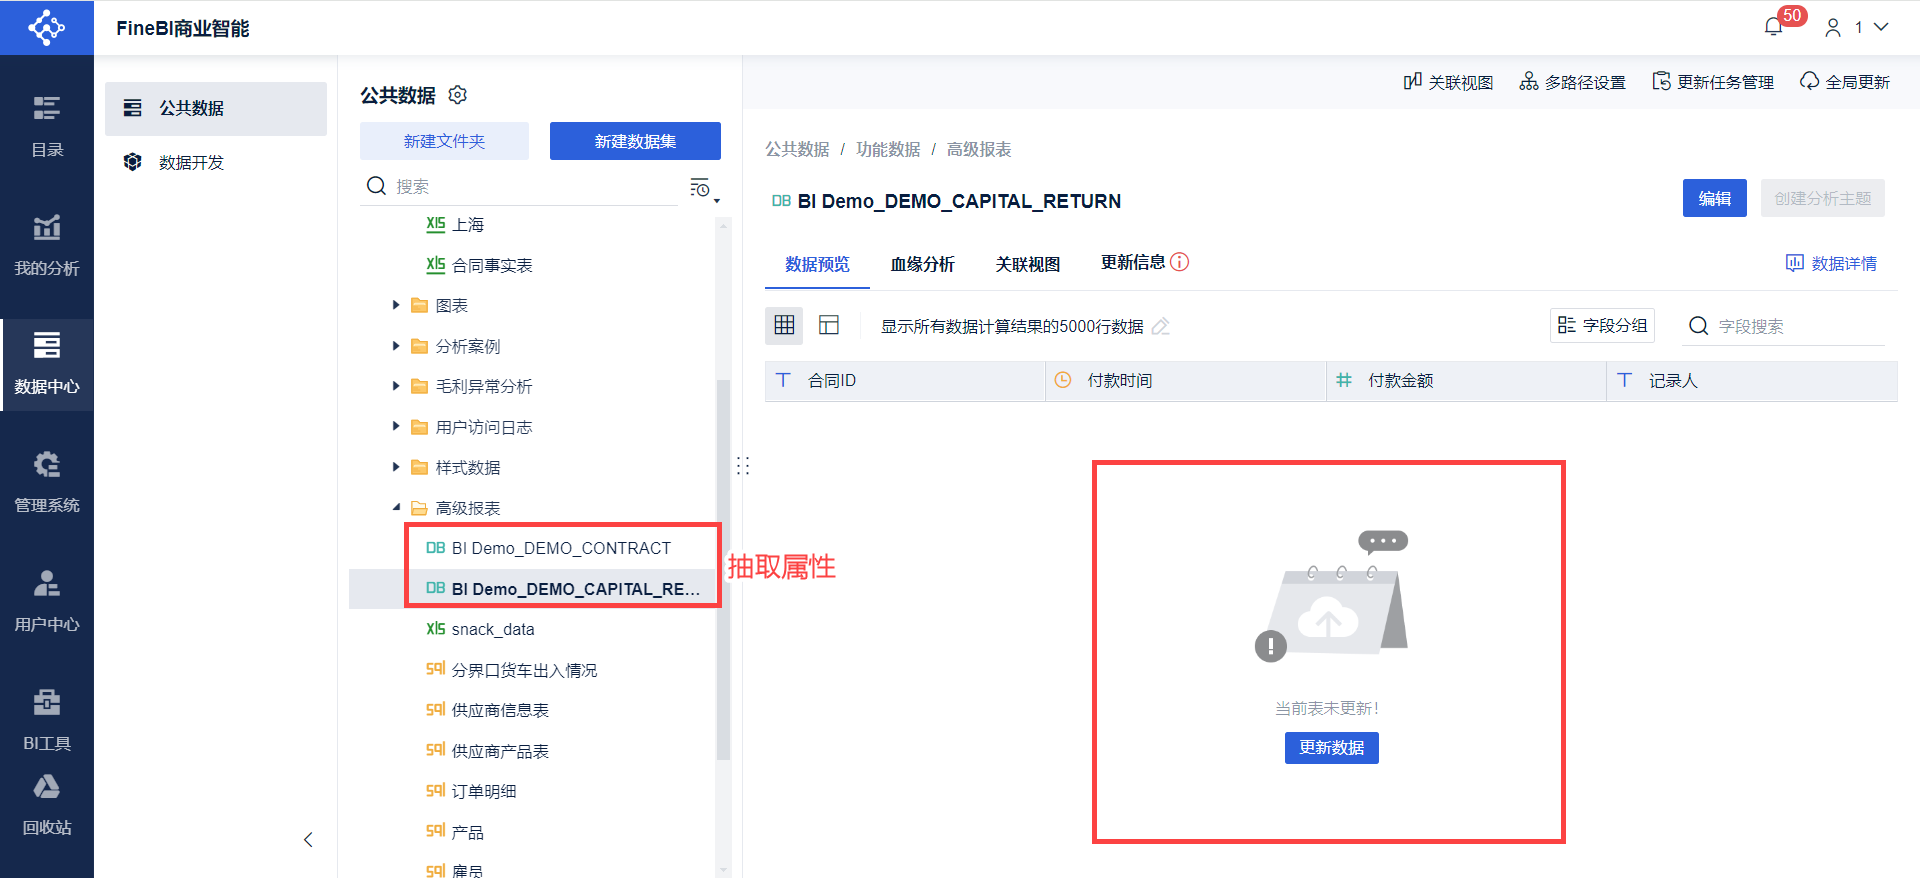Switch to the 数据预览 tab

(x=817, y=264)
